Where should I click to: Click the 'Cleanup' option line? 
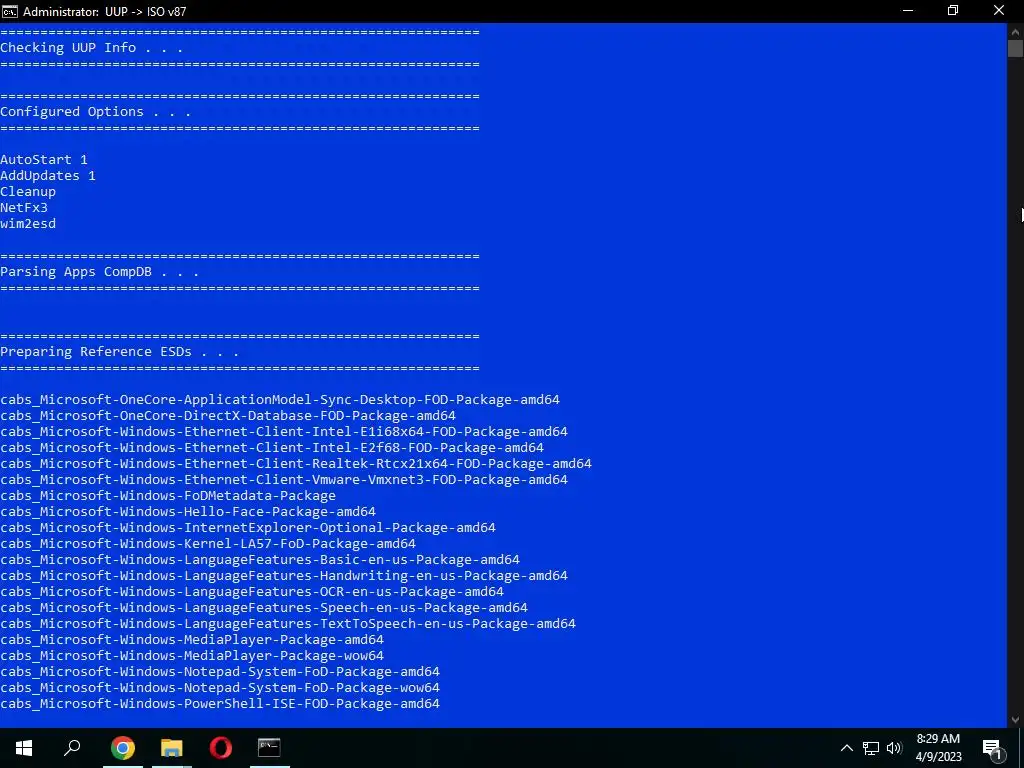(x=28, y=191)
